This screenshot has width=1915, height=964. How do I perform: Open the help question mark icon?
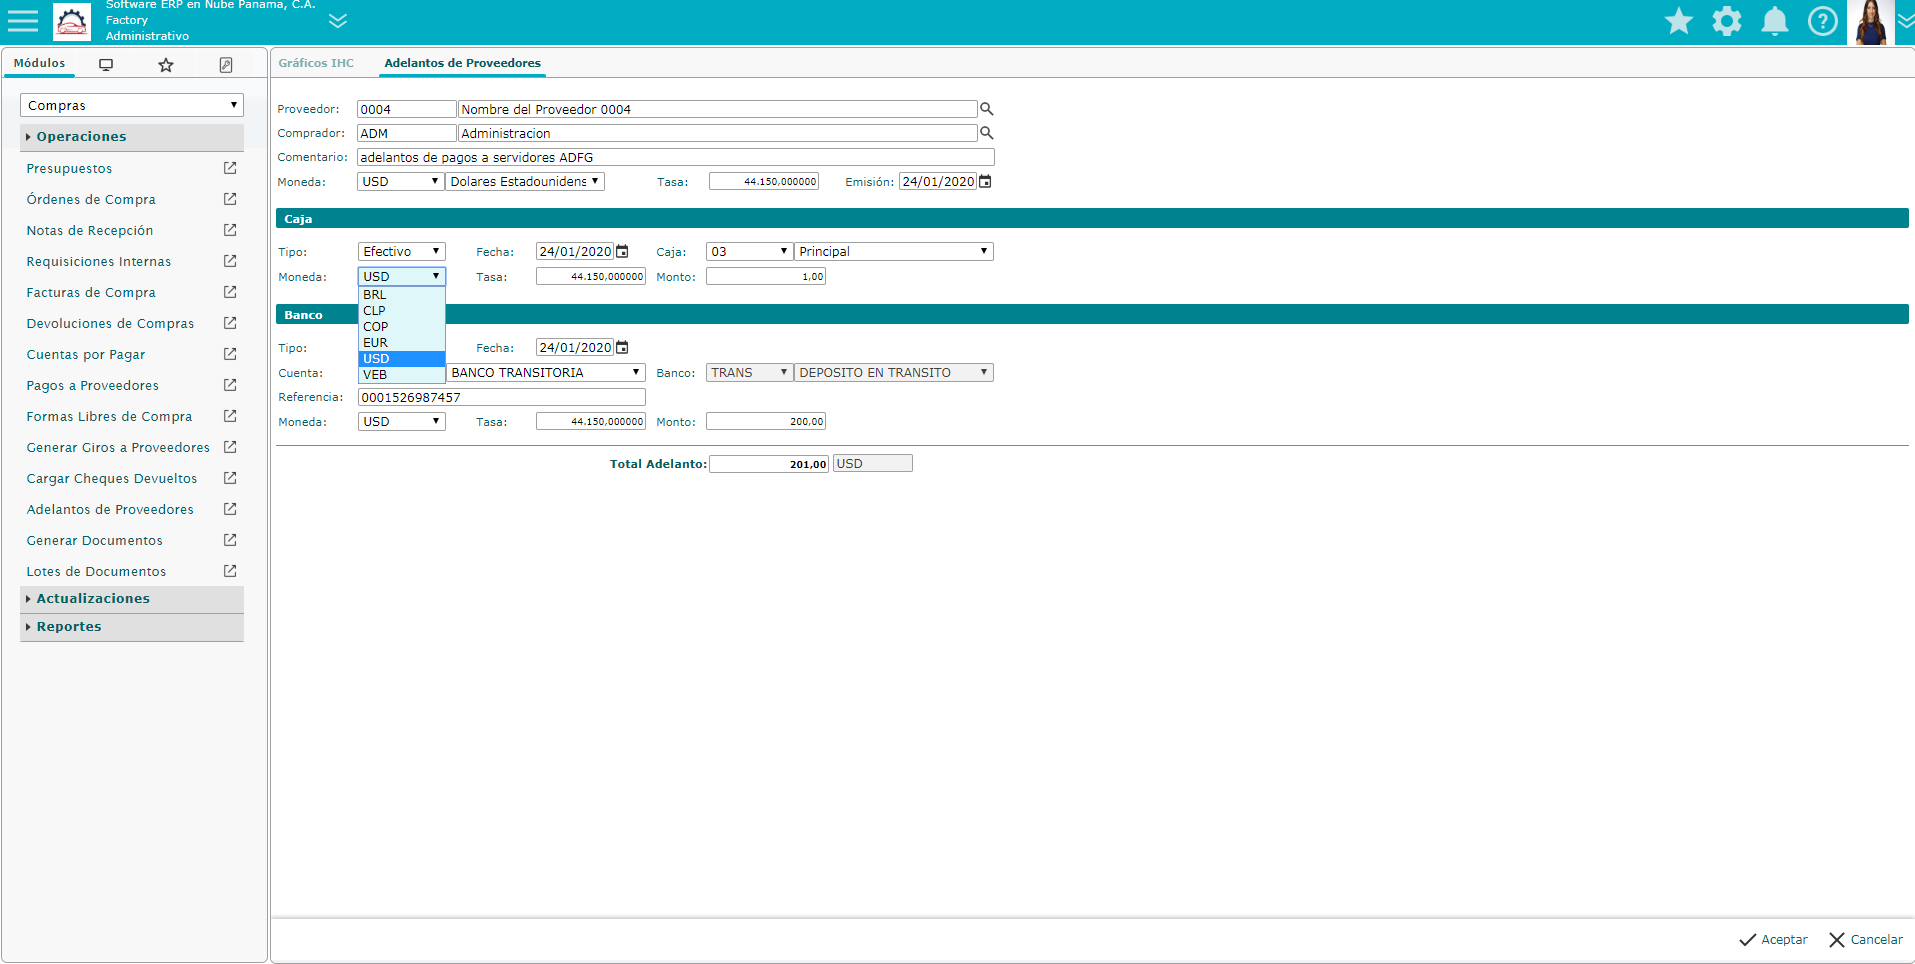tap(1822, 21)
